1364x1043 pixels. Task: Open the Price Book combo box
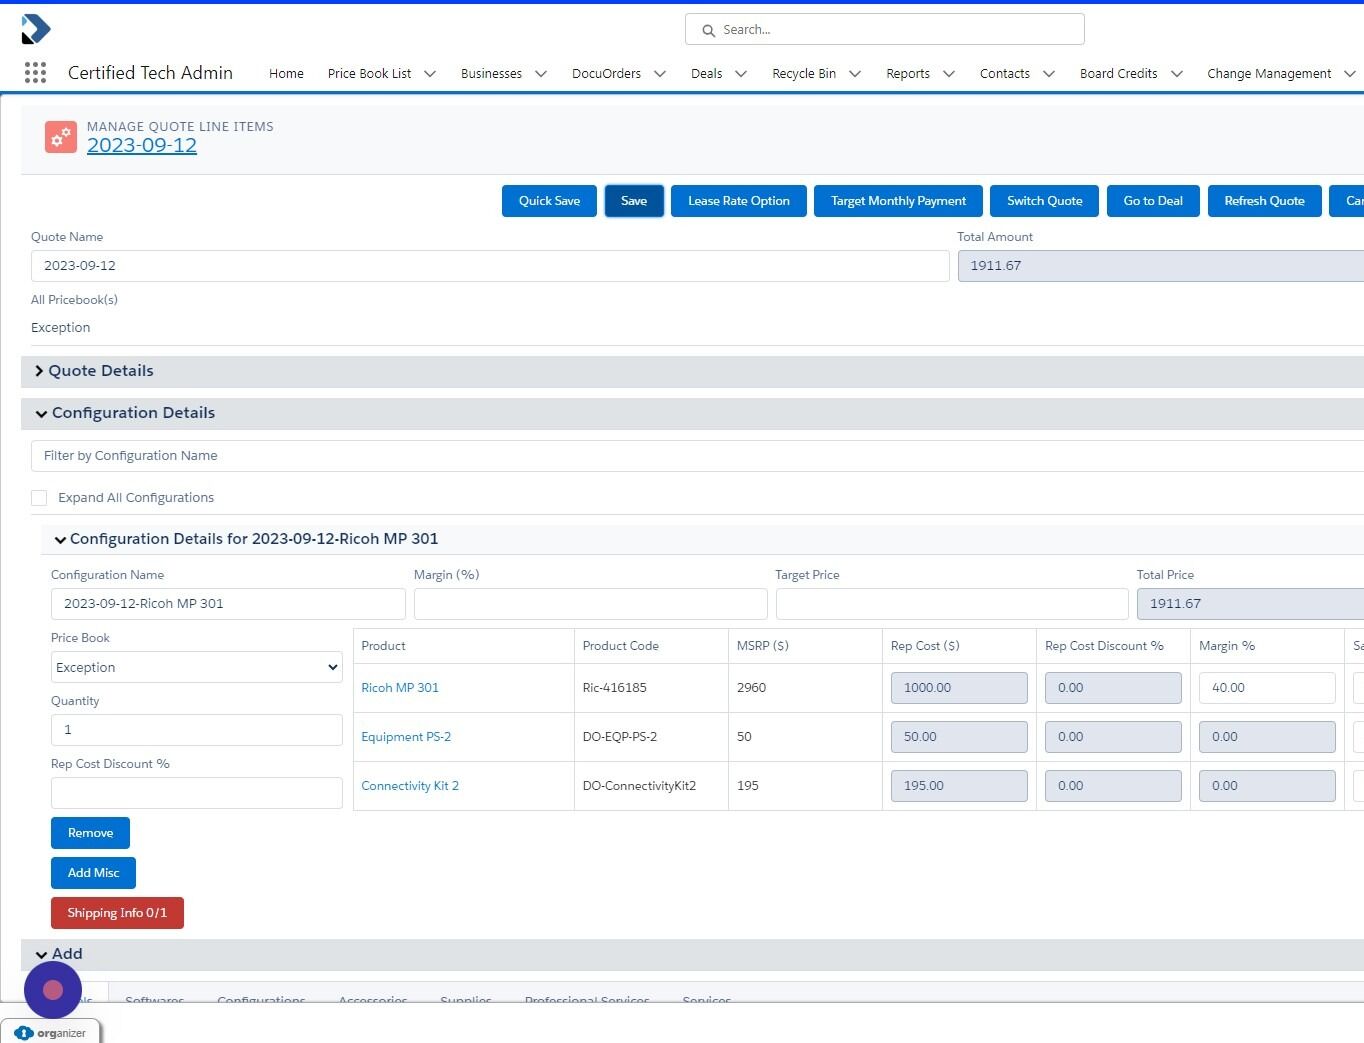(x=196, y=667)
